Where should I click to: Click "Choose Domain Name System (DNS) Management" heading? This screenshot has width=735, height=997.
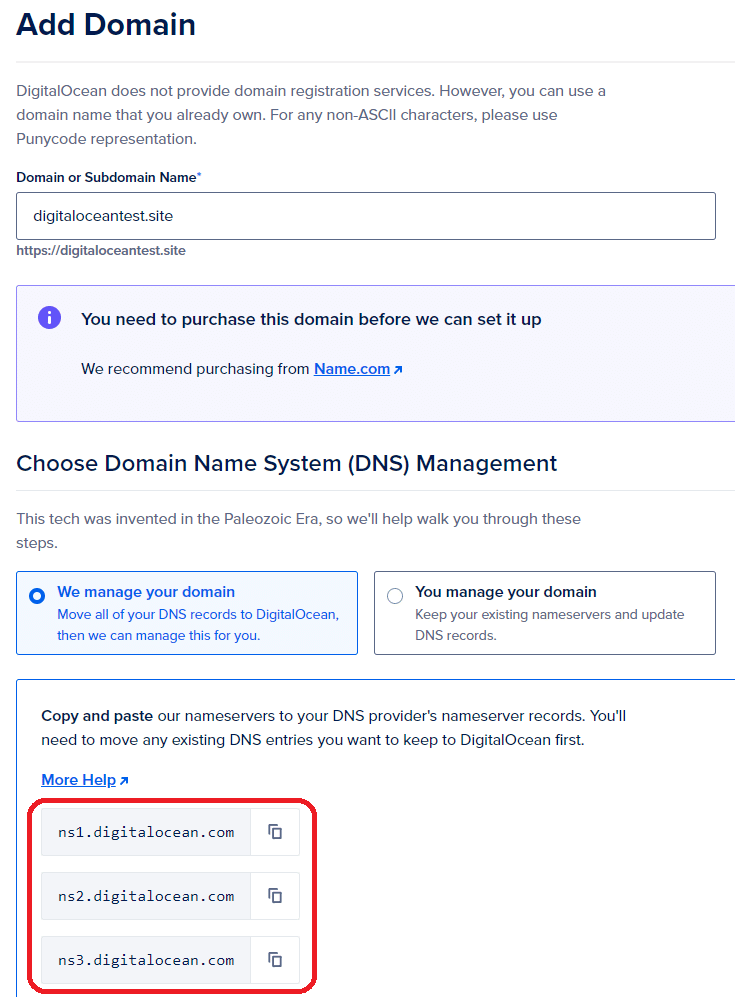pos(287,463)
